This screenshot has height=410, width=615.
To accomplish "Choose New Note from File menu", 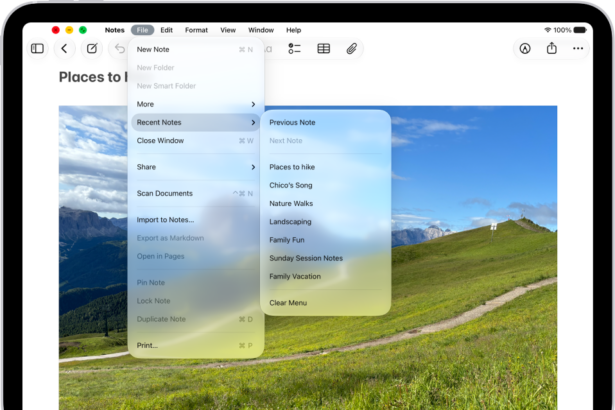I will coord(195,49).
